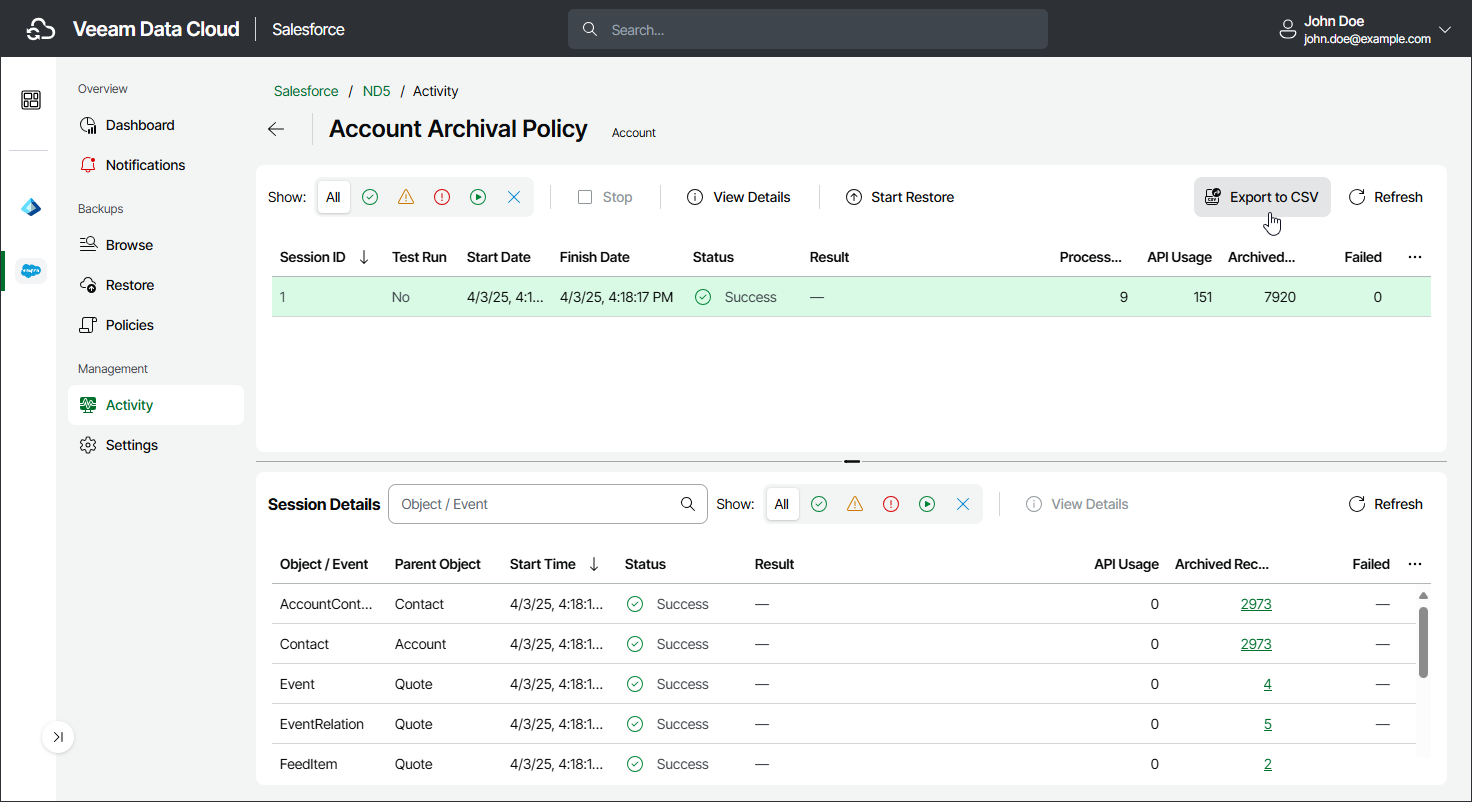
Task: Click the user profile avatar icon
Action: tap(1288, 30)
